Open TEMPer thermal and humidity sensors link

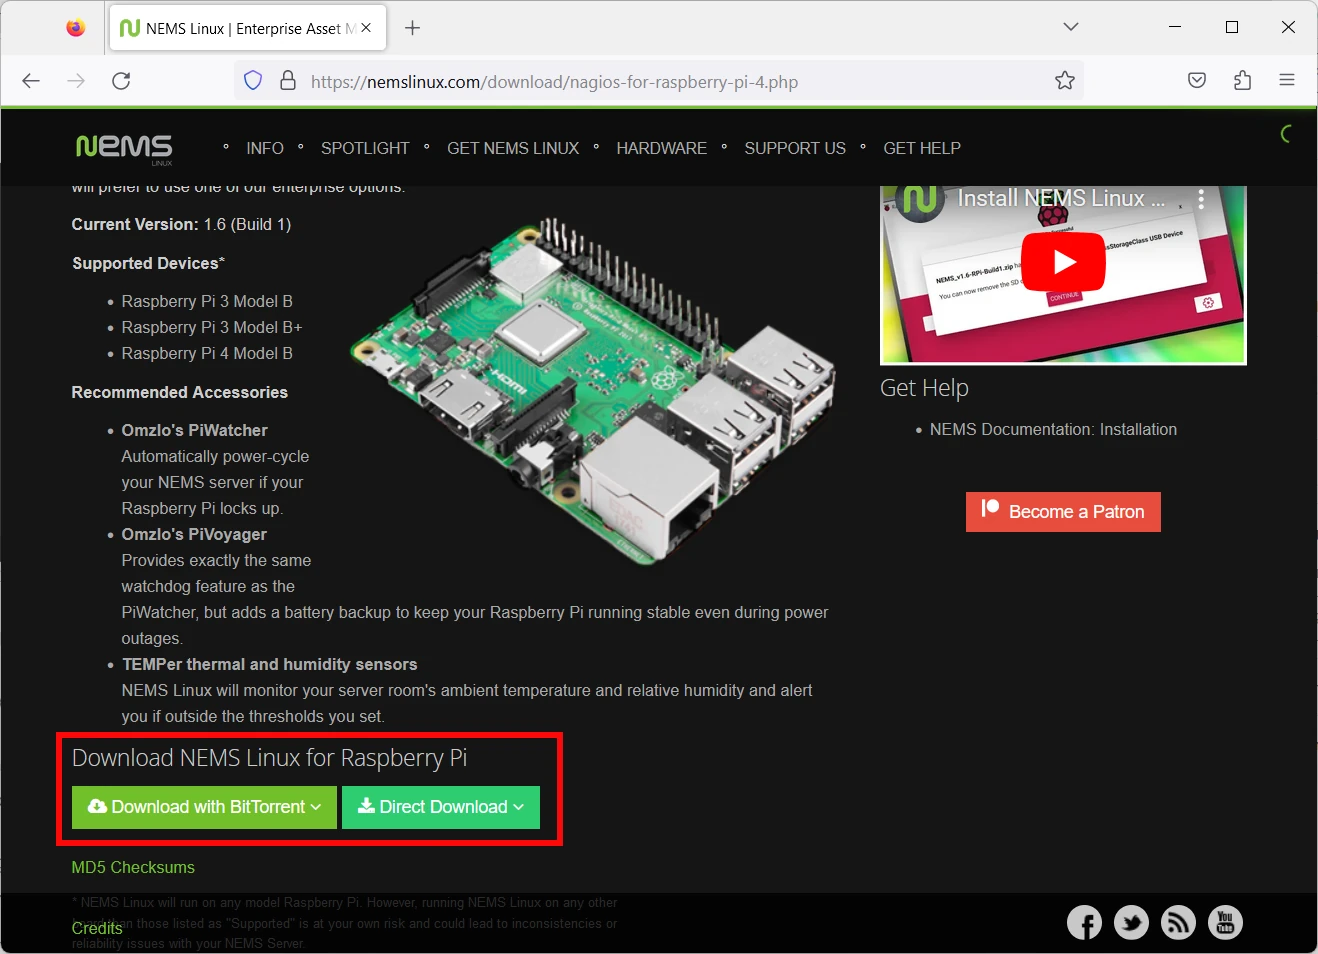tap(270, 664)
